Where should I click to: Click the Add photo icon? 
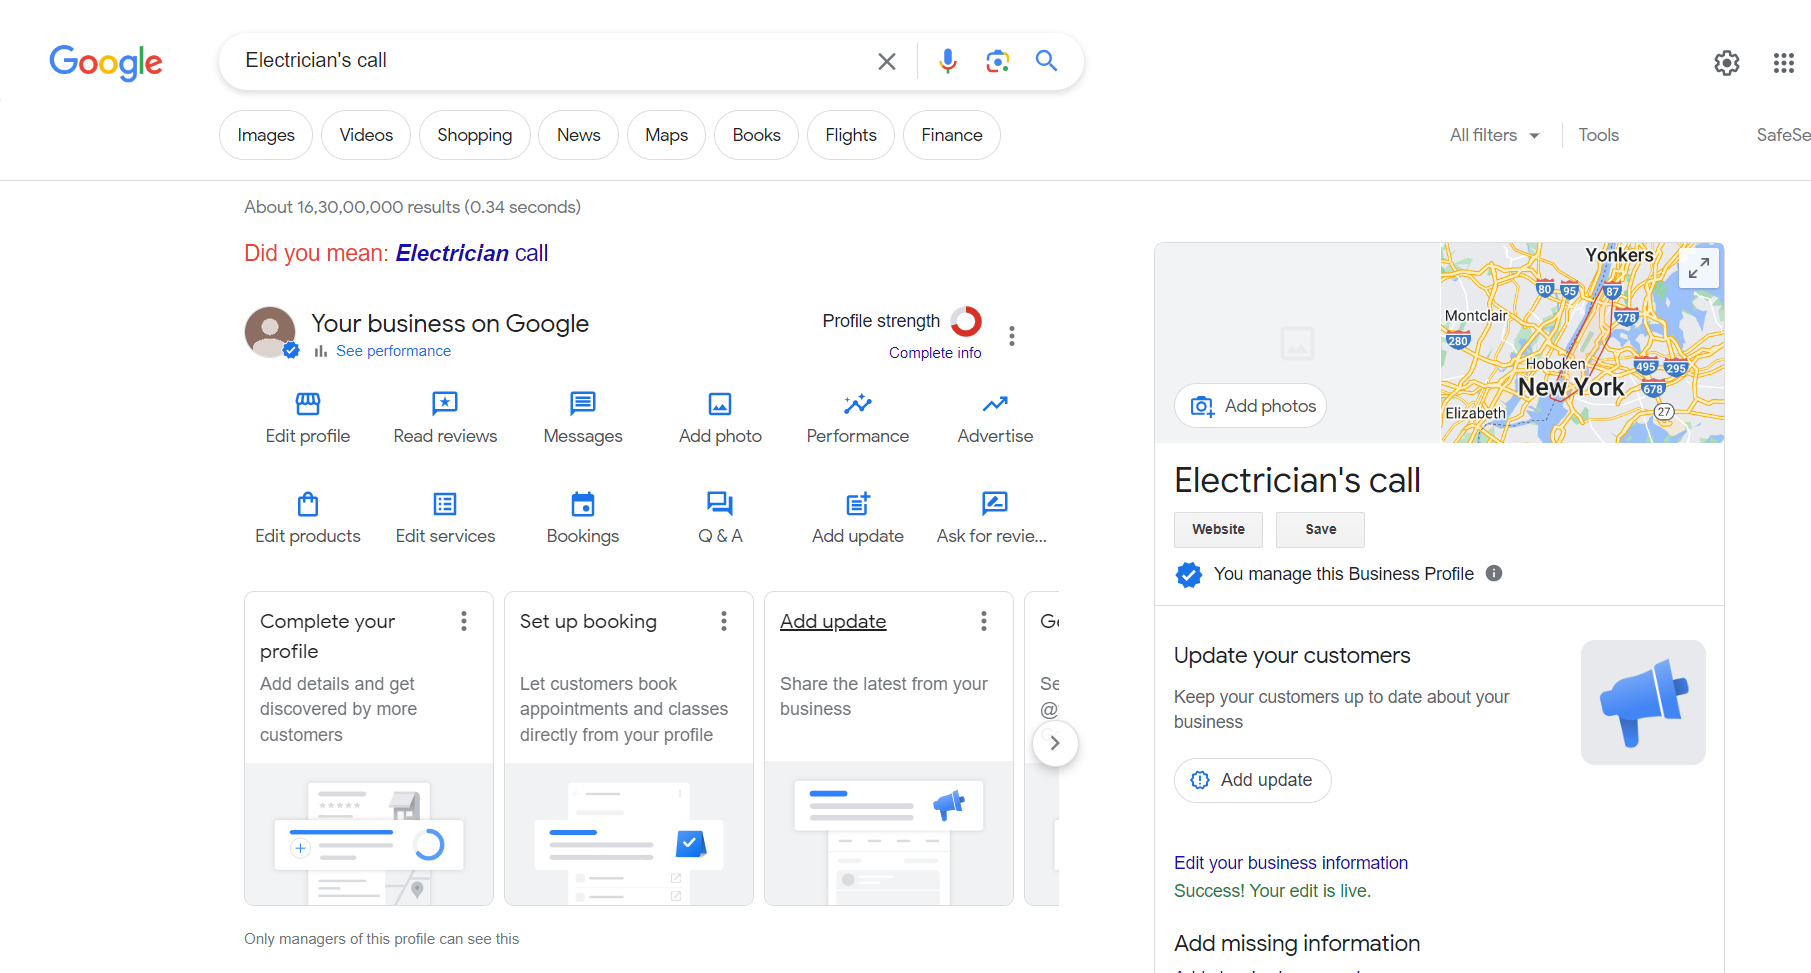pyautogui.click(x=720, y=404)
